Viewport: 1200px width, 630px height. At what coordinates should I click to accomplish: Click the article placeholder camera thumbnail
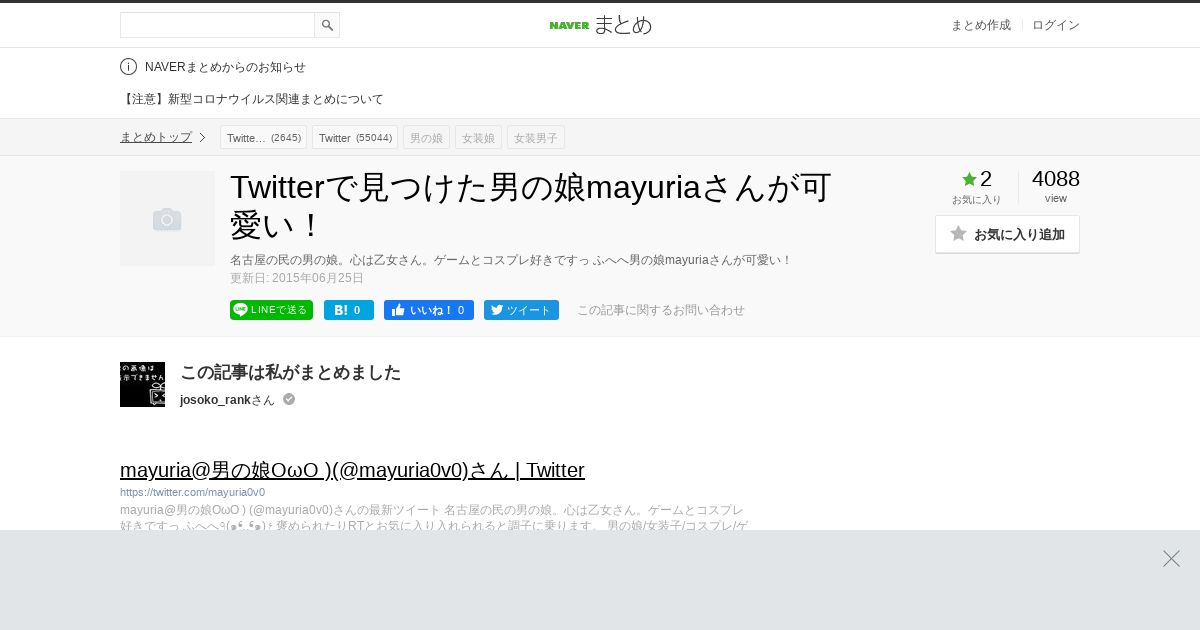click(x=167, y=218)
